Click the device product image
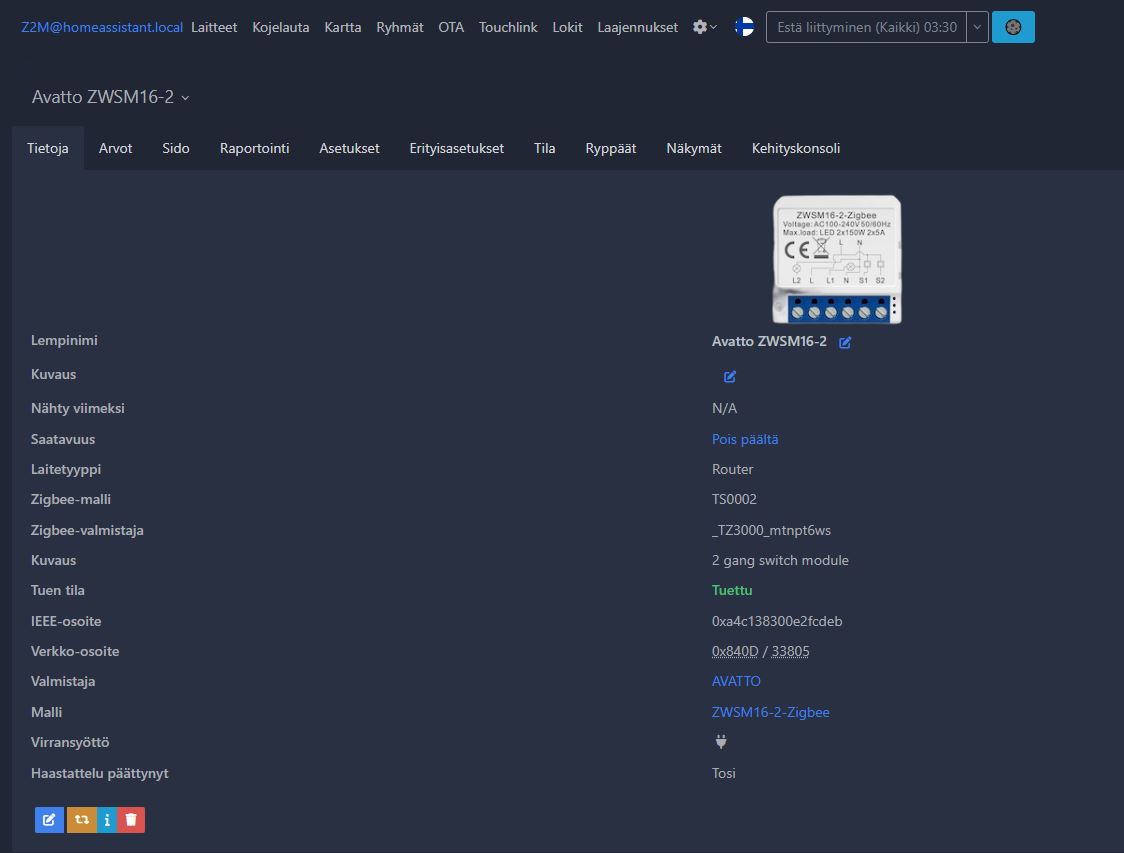This screenshot has height=853, width=1124. coord(837,259)
